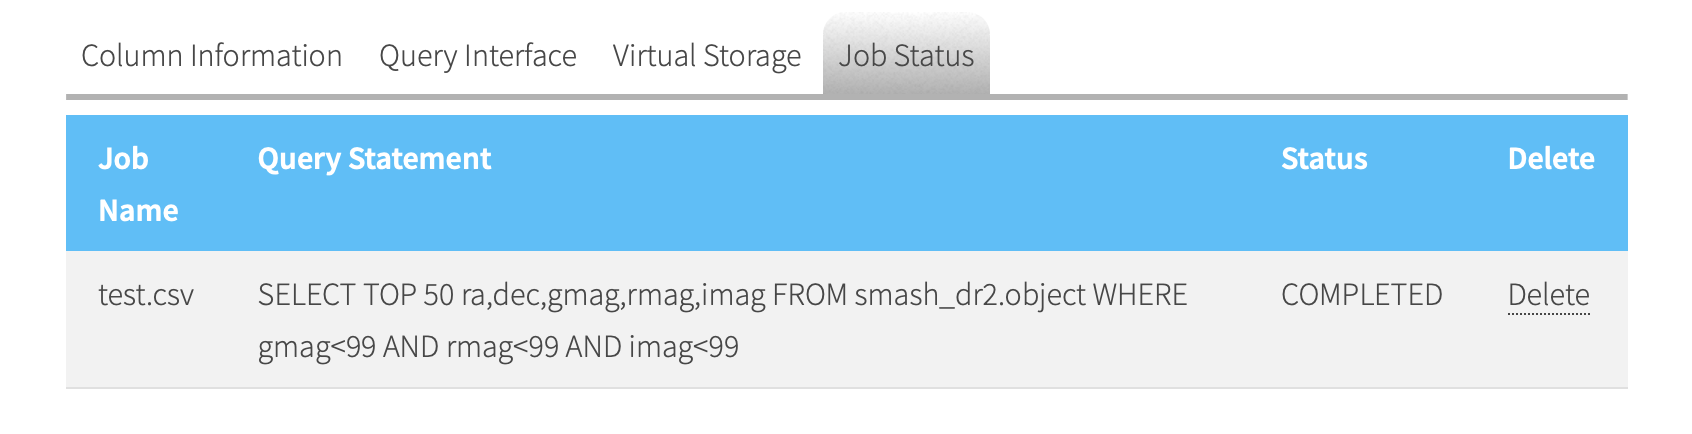Select the Job Status tab

pyautogui.click(x=906, y=56)
